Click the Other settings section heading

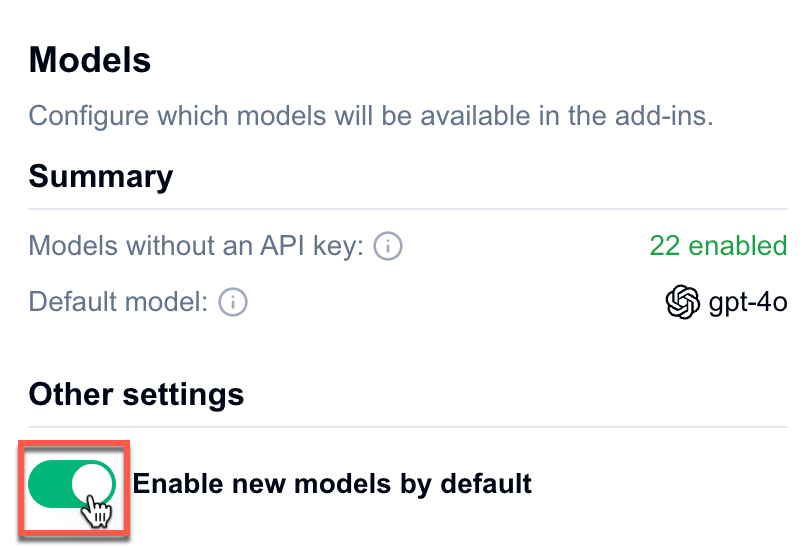coord(136,394)
